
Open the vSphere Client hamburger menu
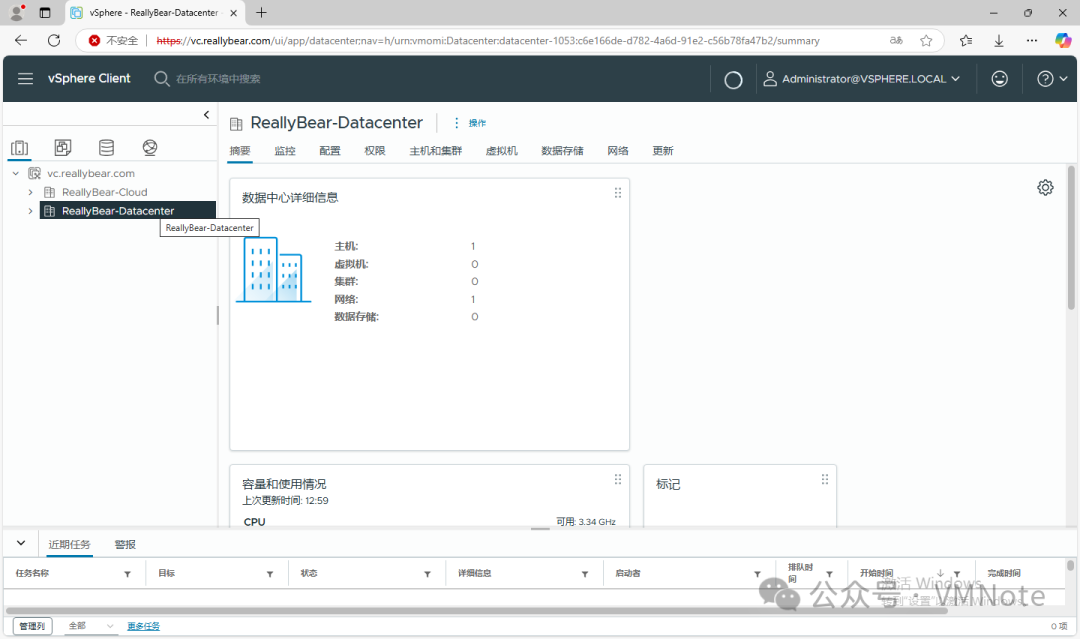pos(25,78)
